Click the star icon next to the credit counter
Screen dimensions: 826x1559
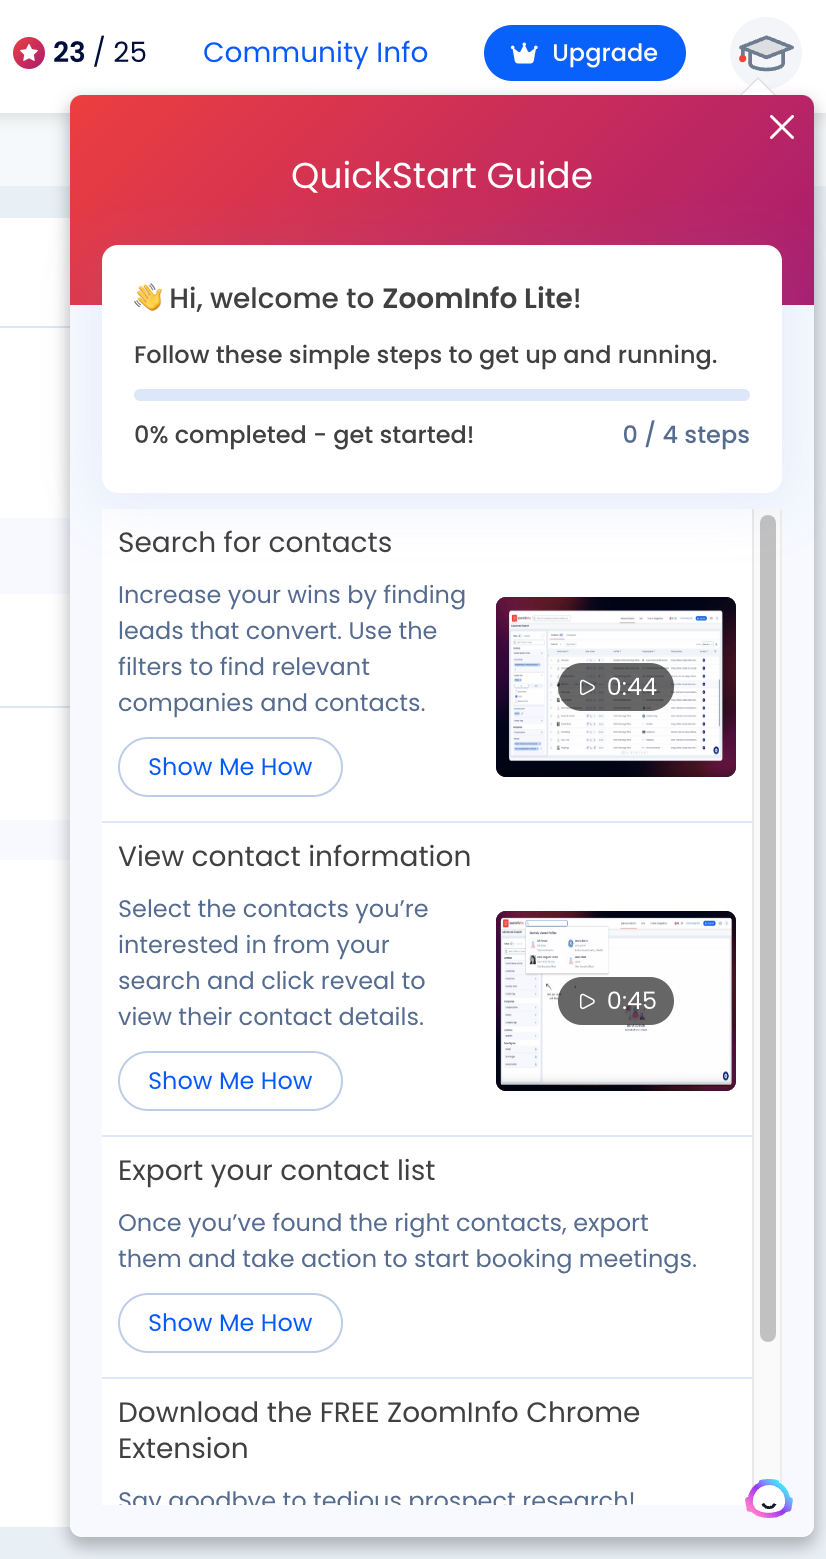point(28,53)
